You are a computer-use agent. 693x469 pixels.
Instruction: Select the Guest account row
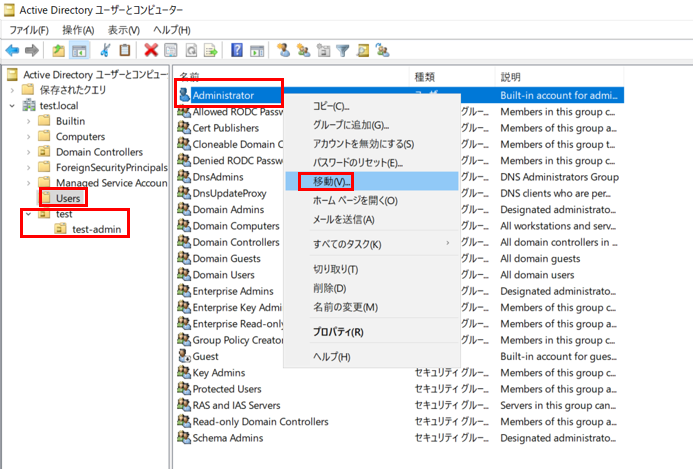[205, 356]
